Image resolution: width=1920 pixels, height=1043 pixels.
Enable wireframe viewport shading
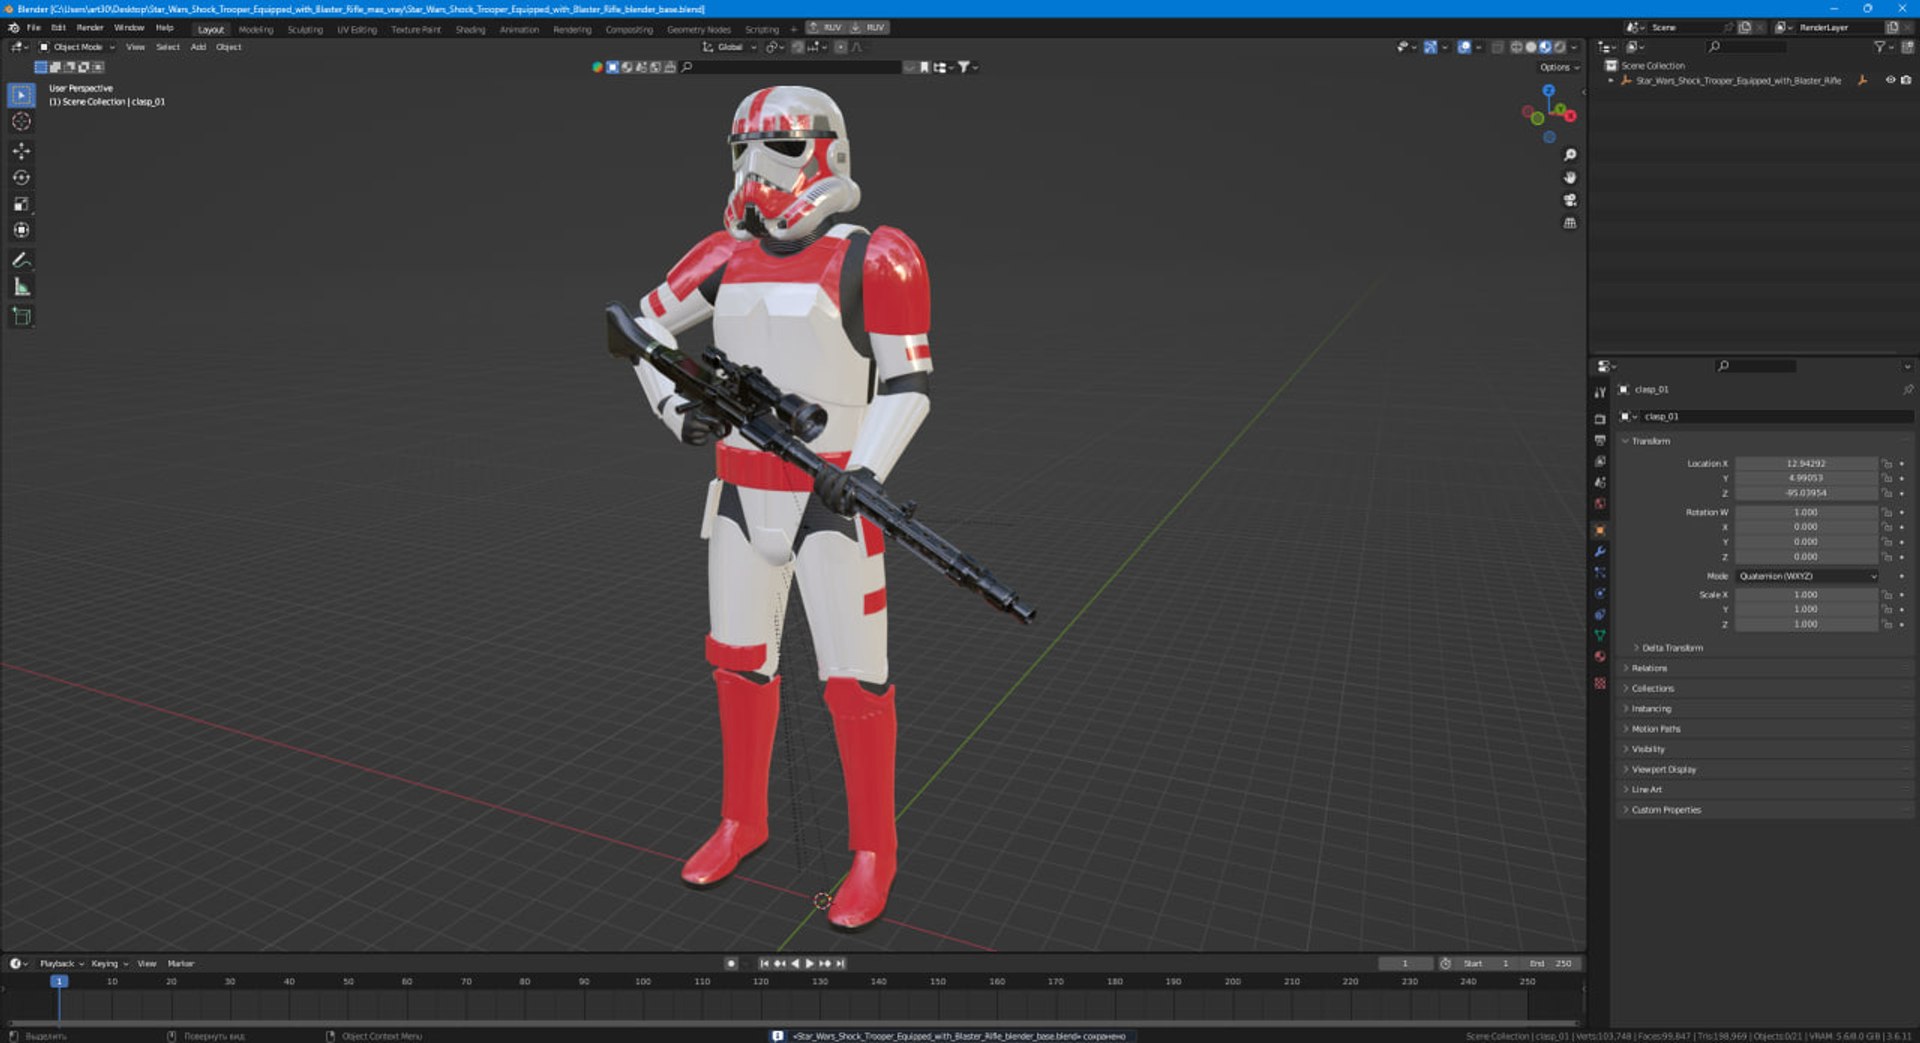[x=1516, y=47]
